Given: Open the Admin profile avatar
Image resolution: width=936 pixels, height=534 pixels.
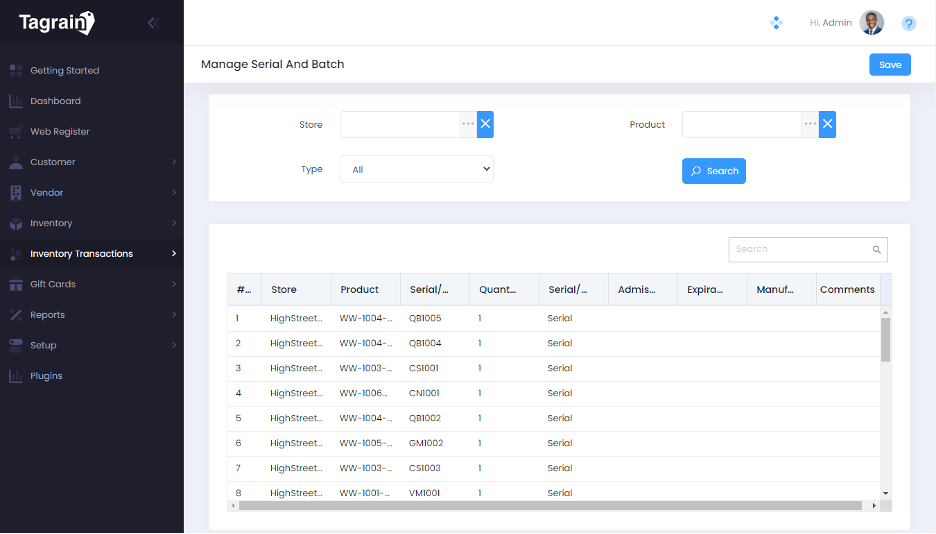Looking at the screenshot, I should [872, 23].
